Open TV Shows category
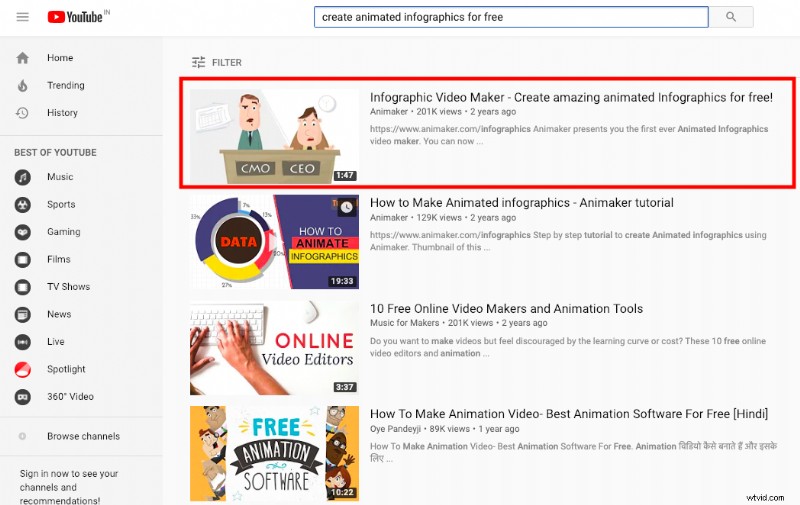The height and width of the screenshot is (505, 800). (68, 287)
